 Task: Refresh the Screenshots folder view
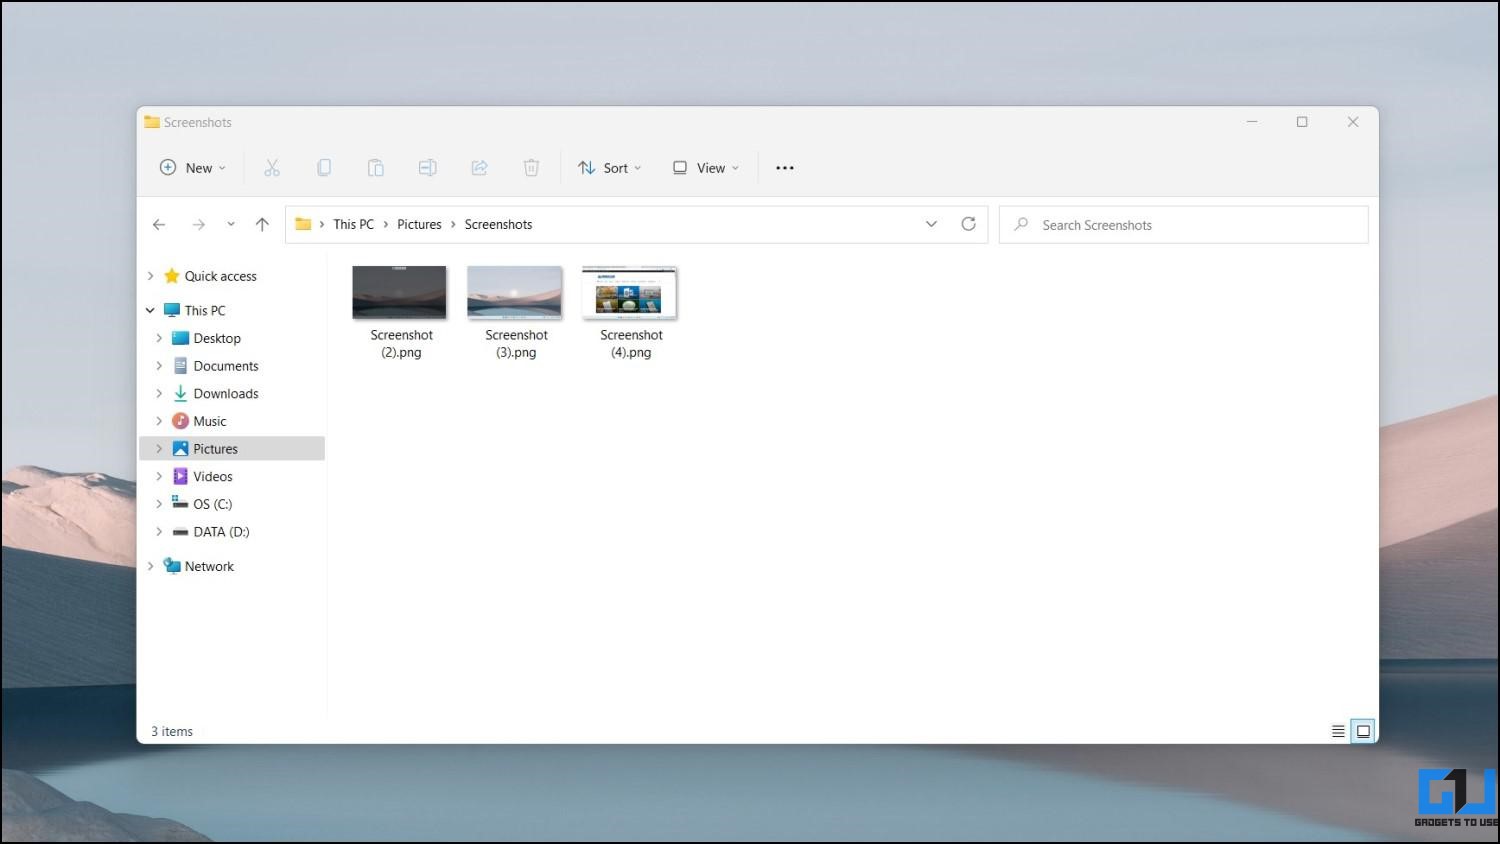tap(968, 224)
